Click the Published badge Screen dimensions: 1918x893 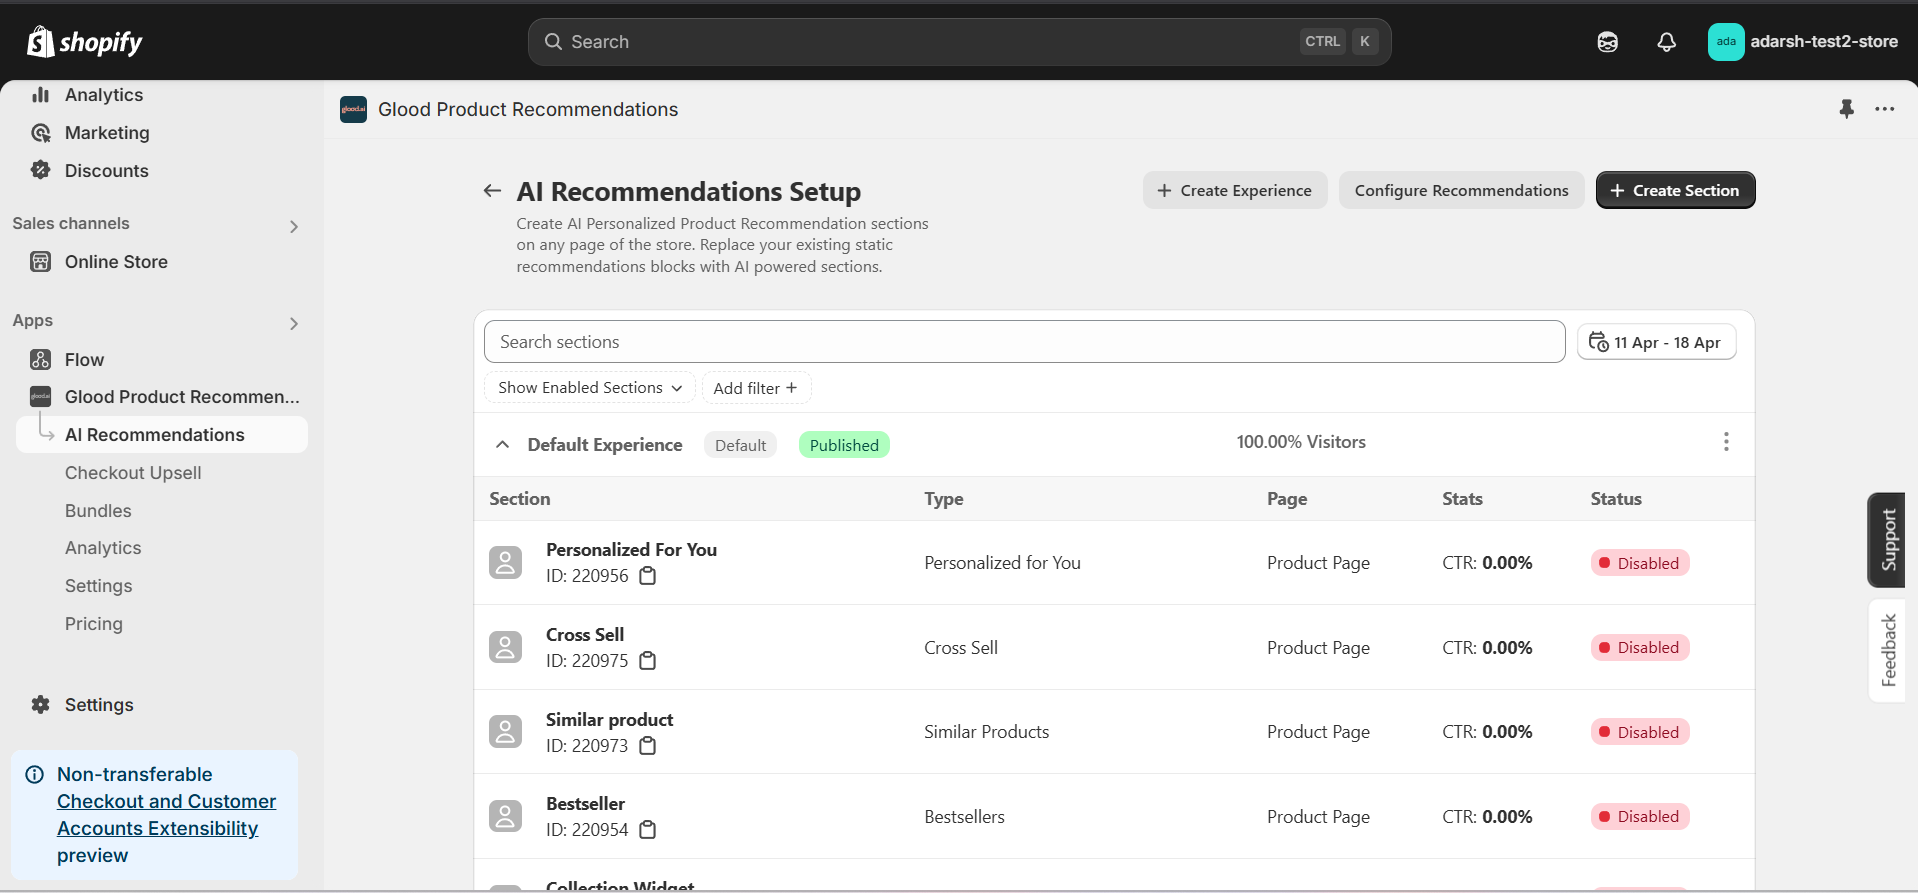[x=844, y=445]
